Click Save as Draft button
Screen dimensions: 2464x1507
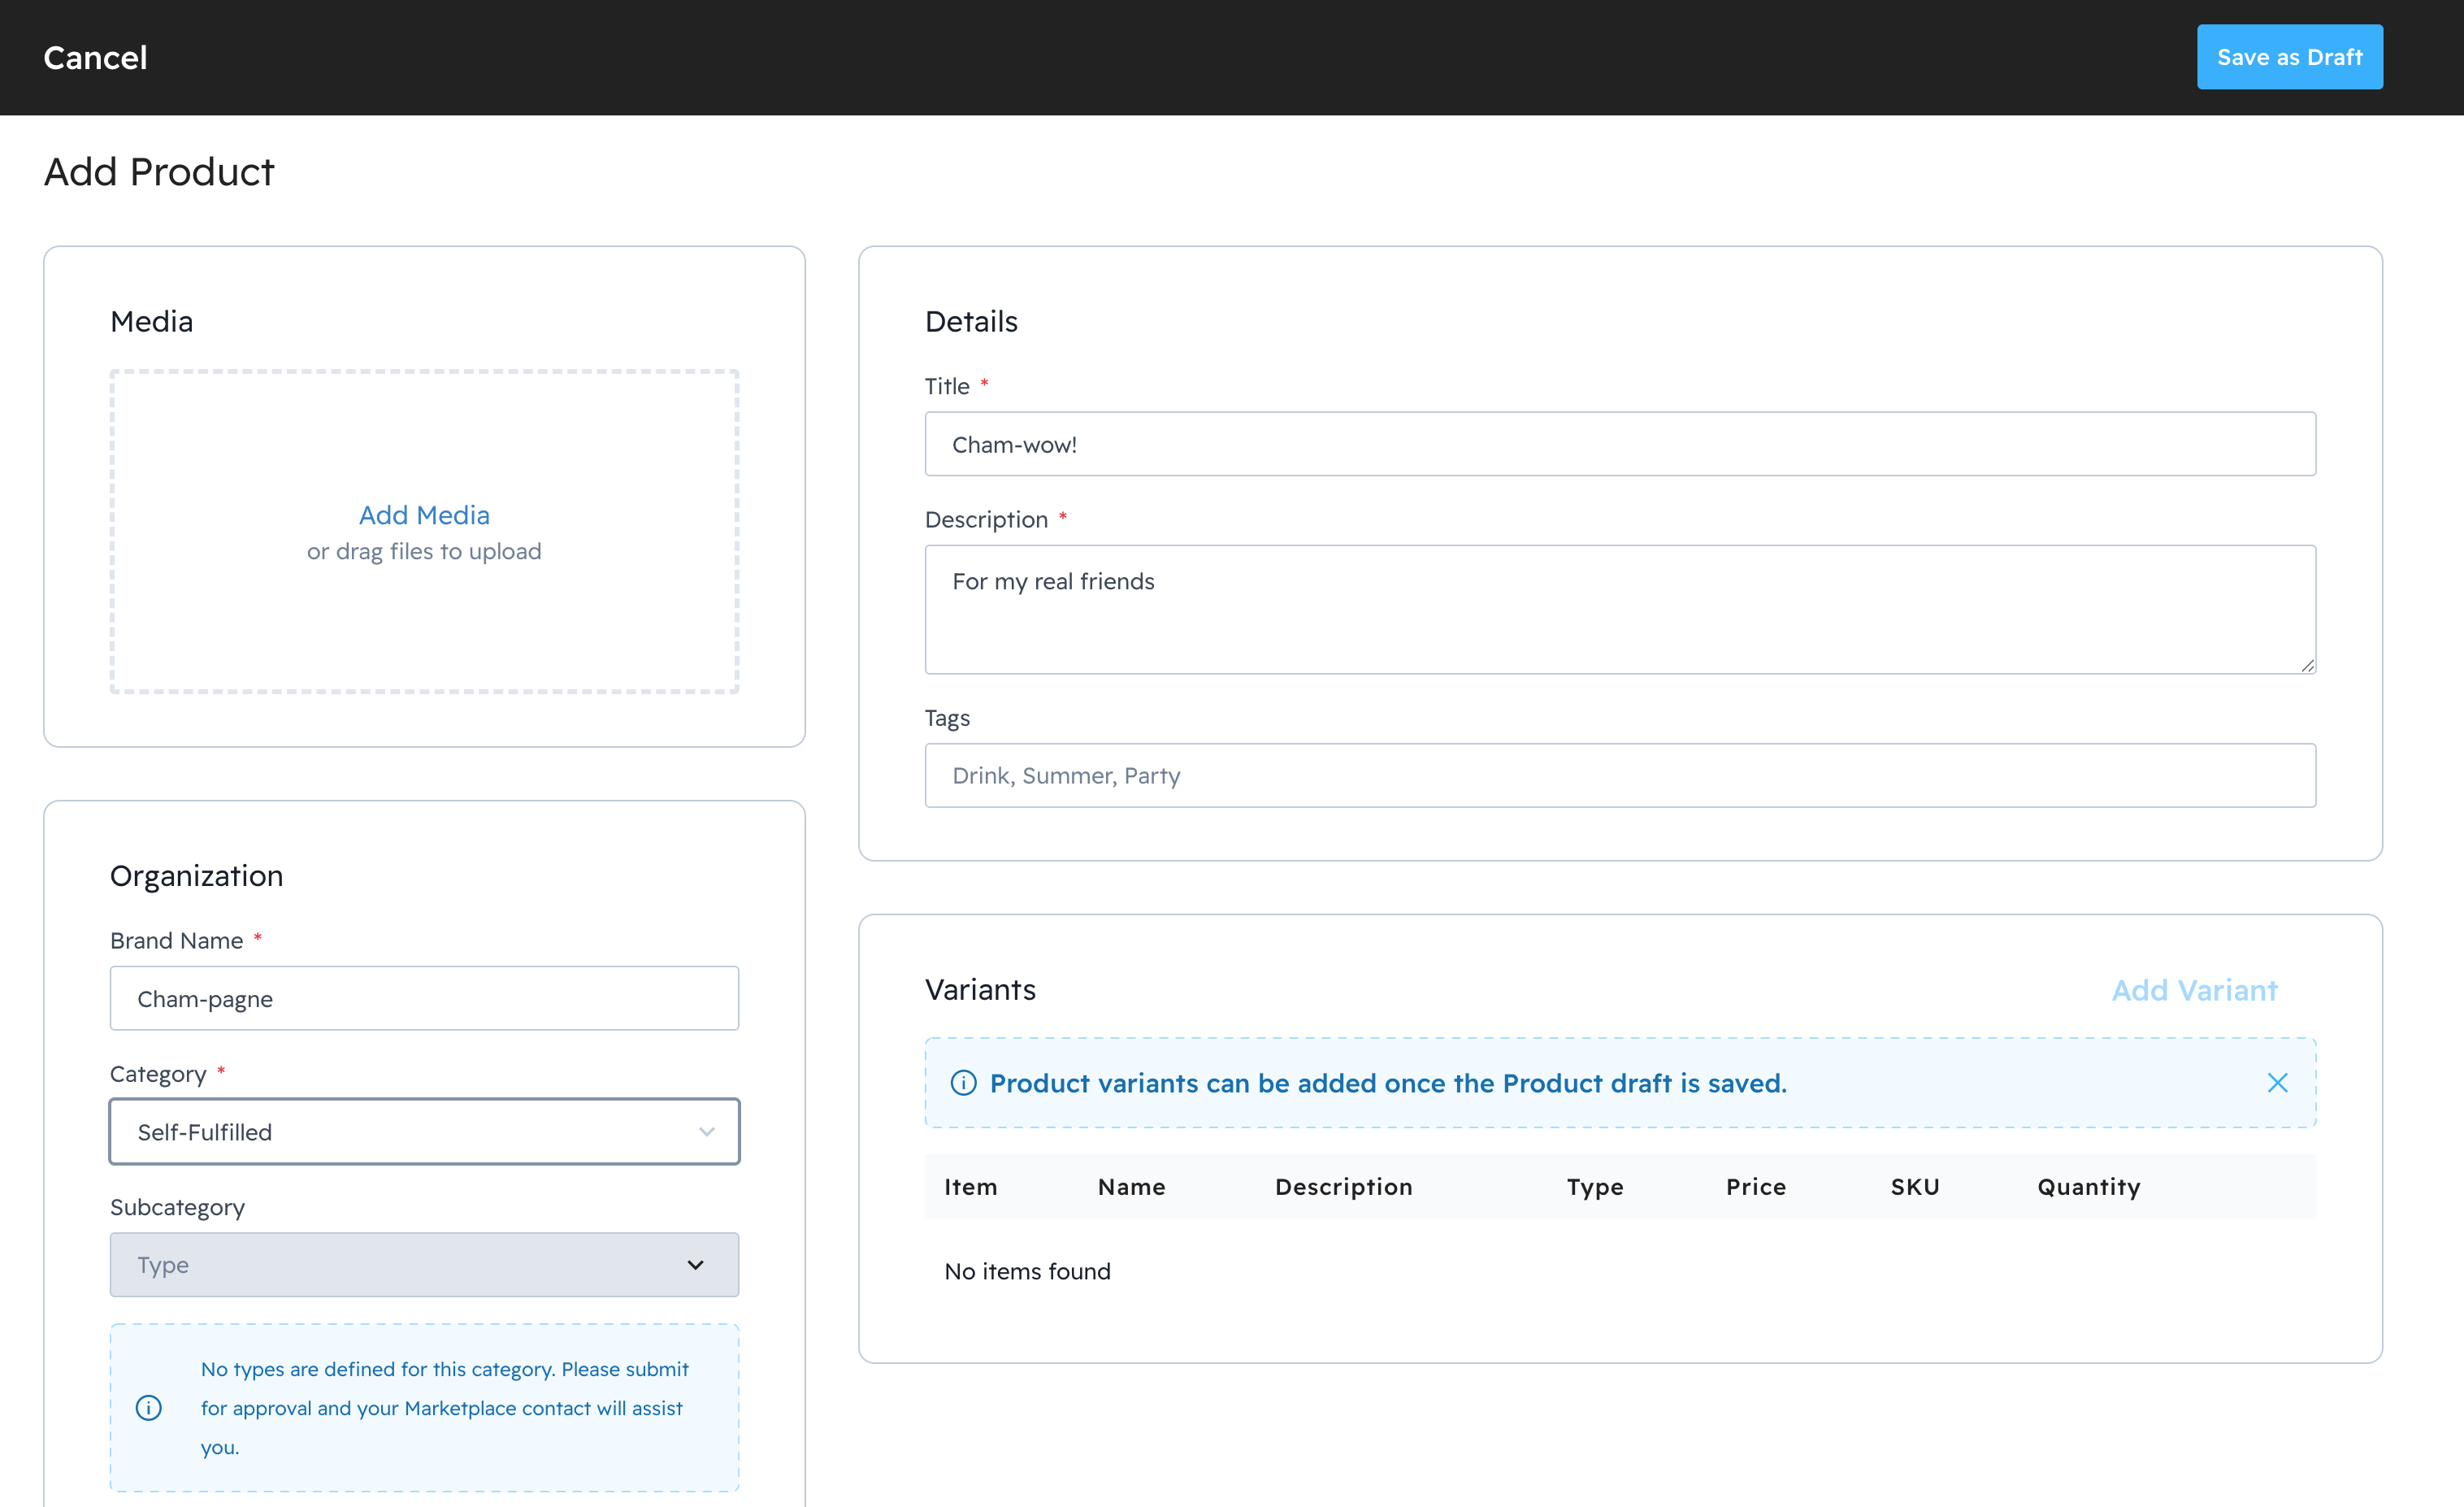pyautogui.click(x=2289, y=57)
